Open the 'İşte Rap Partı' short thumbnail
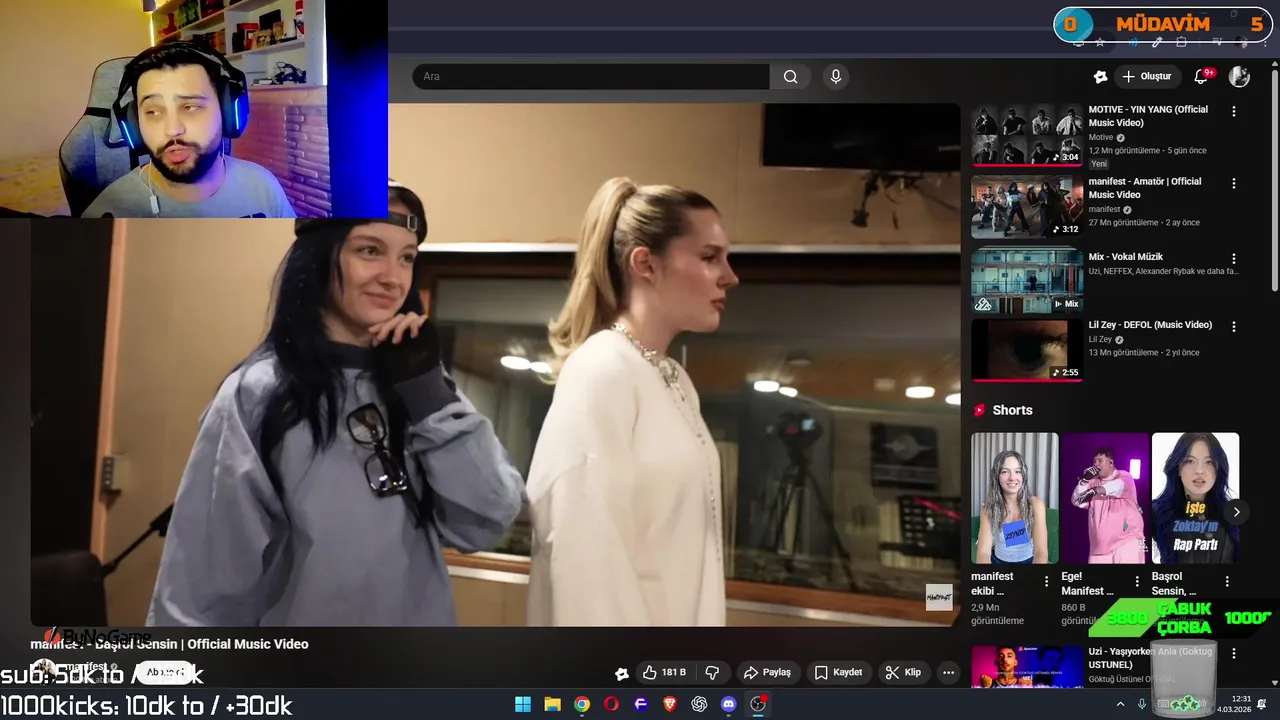The width and height of the screenshot is (1280, 720). click(x=1195, y=498)
